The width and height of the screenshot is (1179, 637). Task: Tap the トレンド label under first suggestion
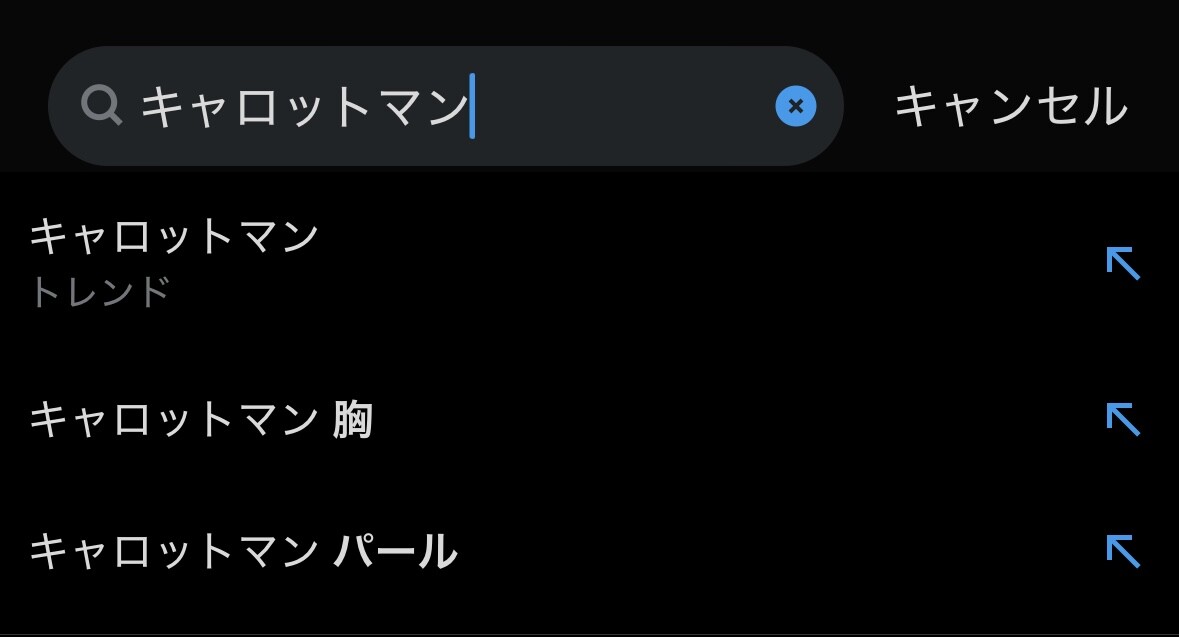[x=100, y=292]
